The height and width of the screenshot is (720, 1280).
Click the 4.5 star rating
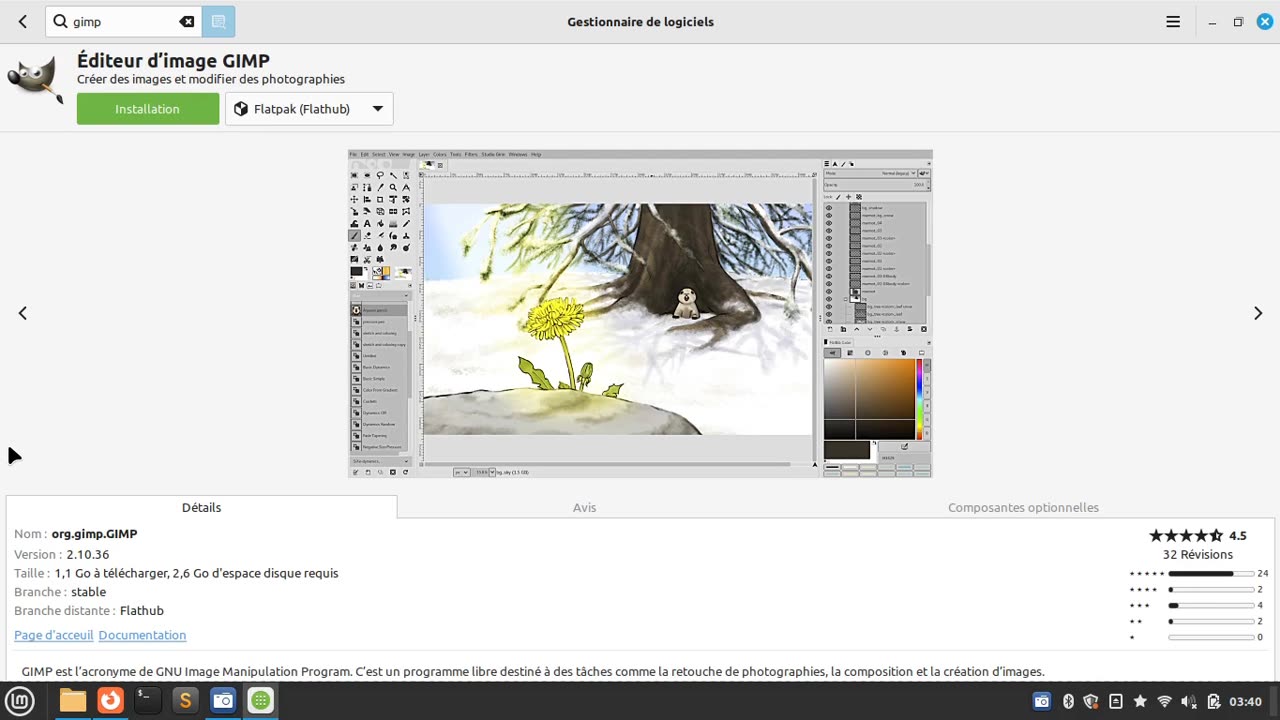[1198, 535]
